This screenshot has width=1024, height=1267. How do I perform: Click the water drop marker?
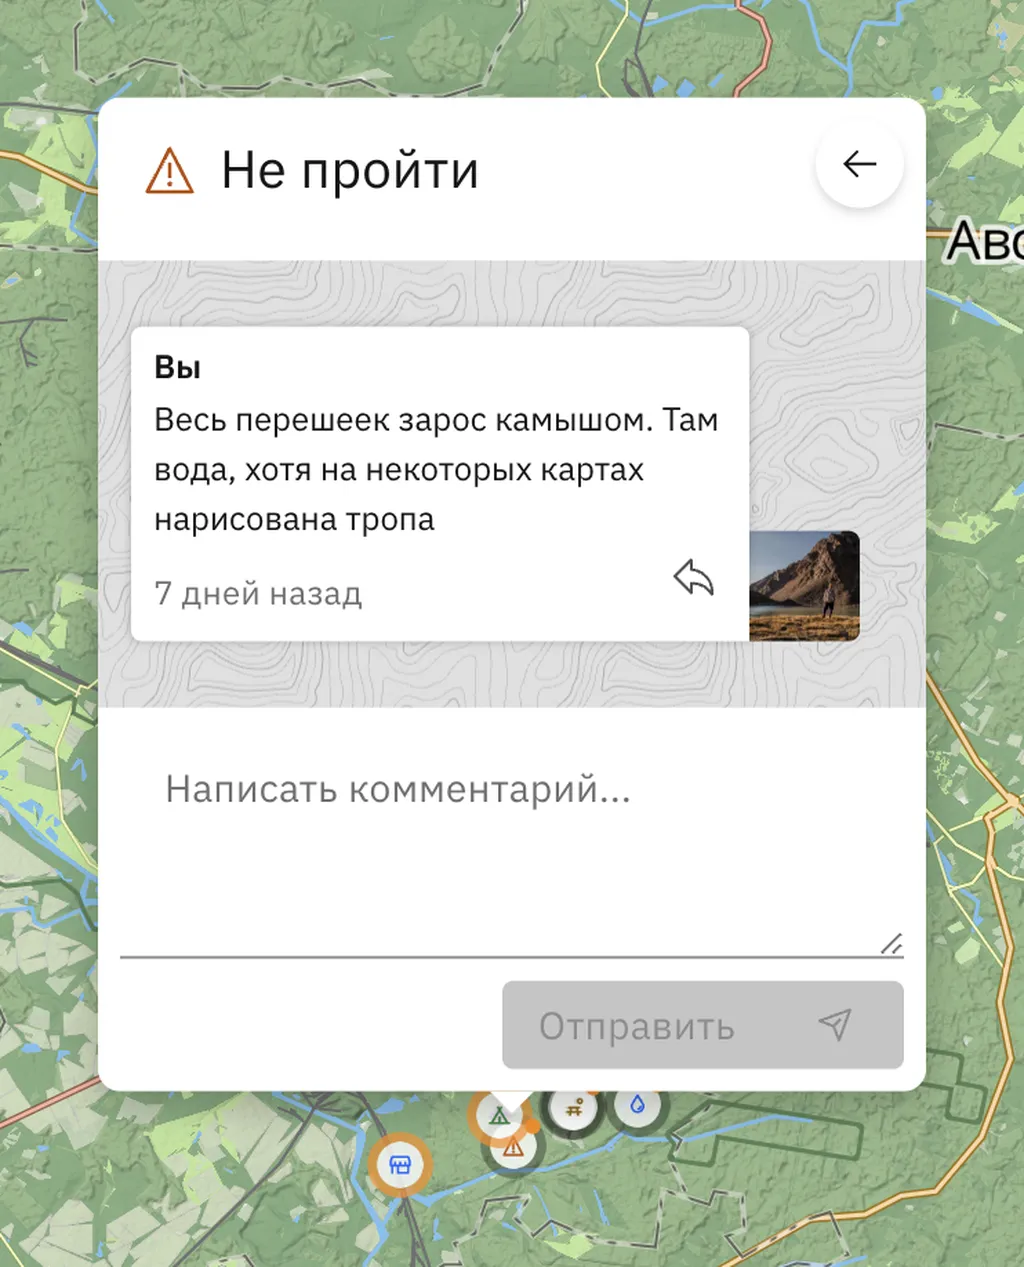(637, 1106)
